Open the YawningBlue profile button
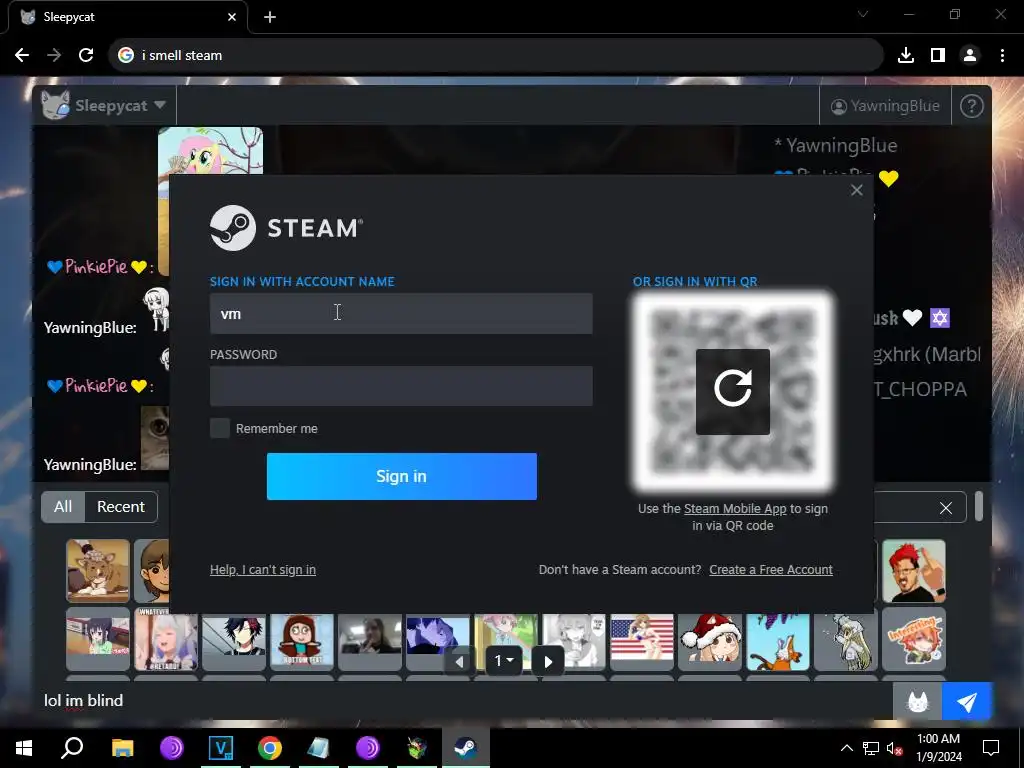Screen dimensions: 1024x768 tap(885, 106)
